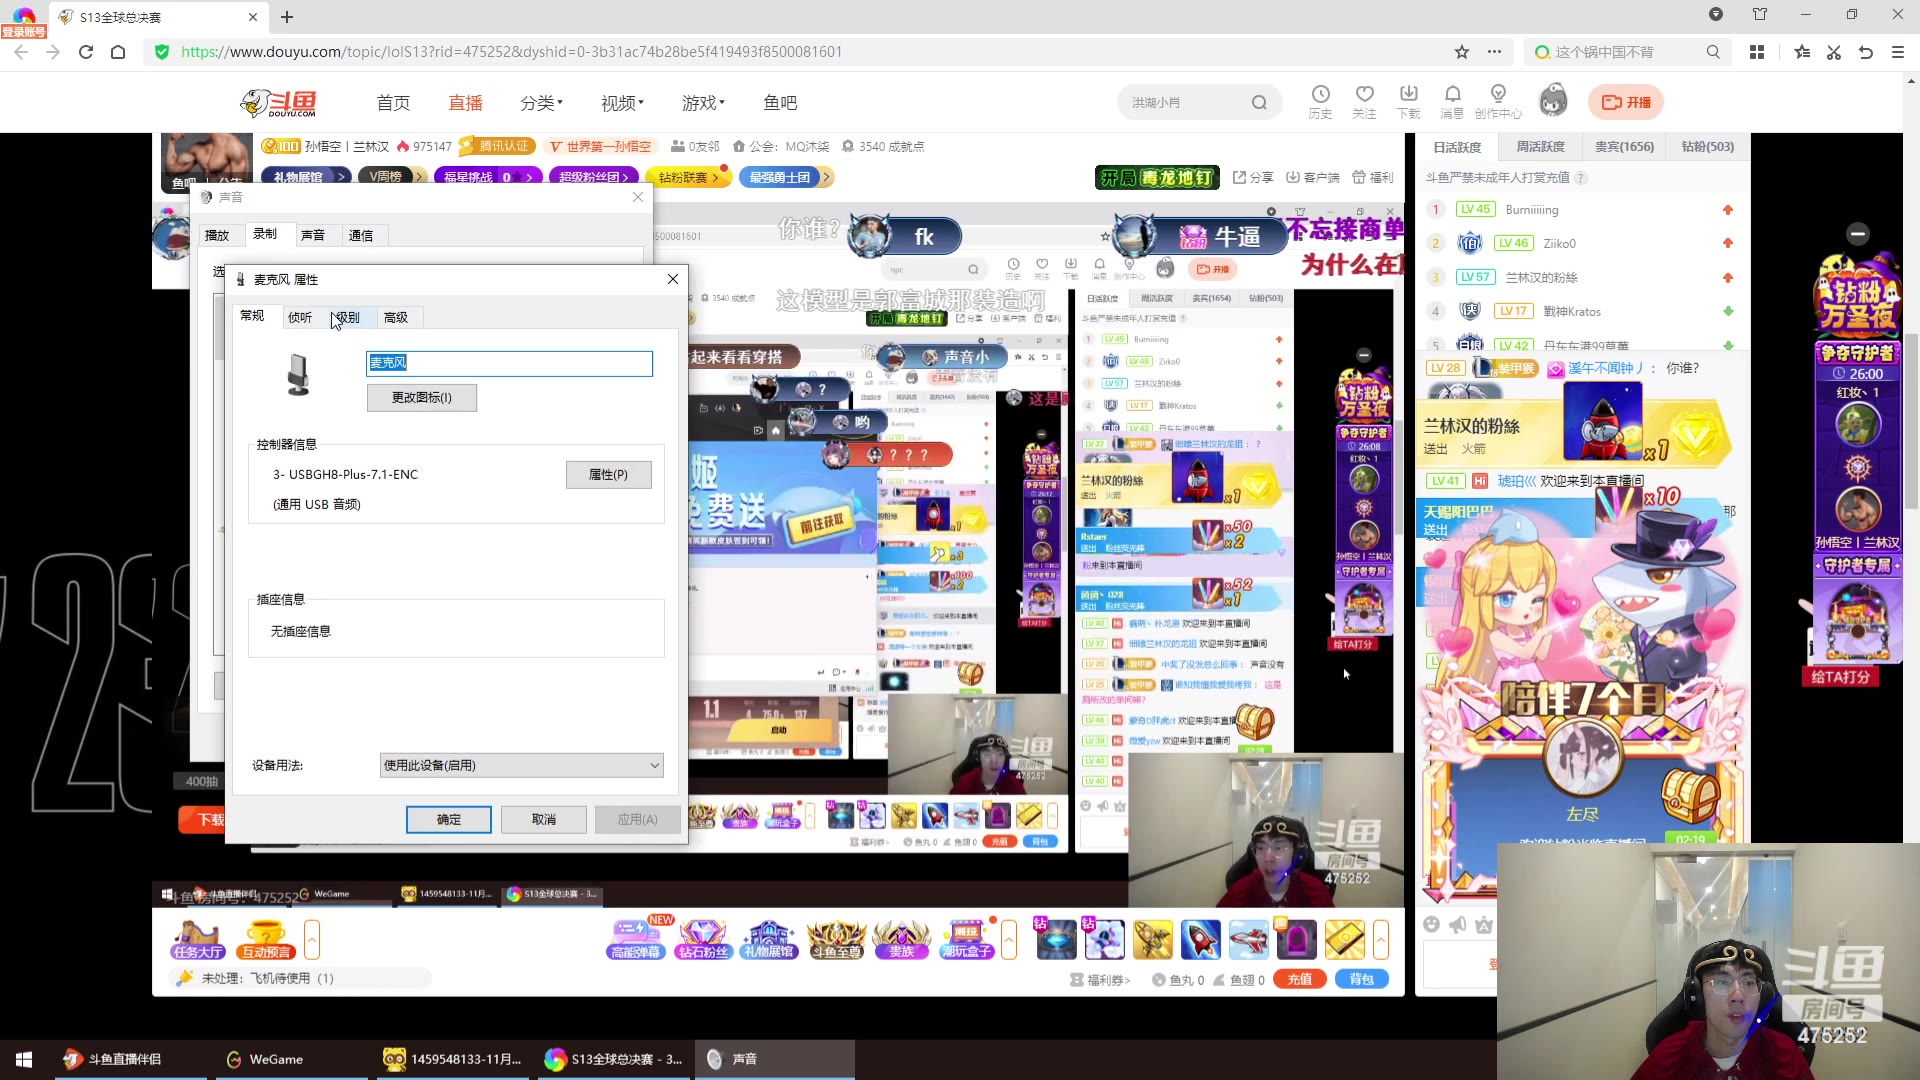Click the 客户端 client download link
The image size is (1920, 1080).
(1313, 177)
